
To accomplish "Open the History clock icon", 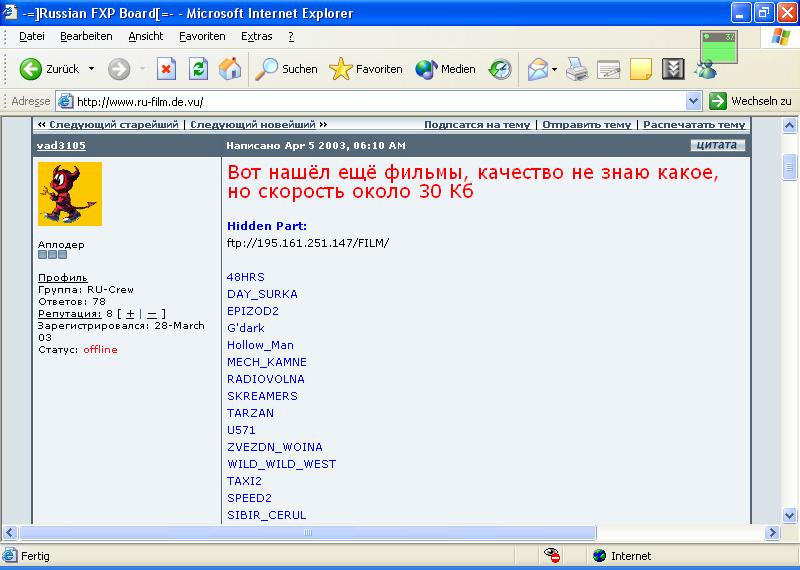I will 500,69.
